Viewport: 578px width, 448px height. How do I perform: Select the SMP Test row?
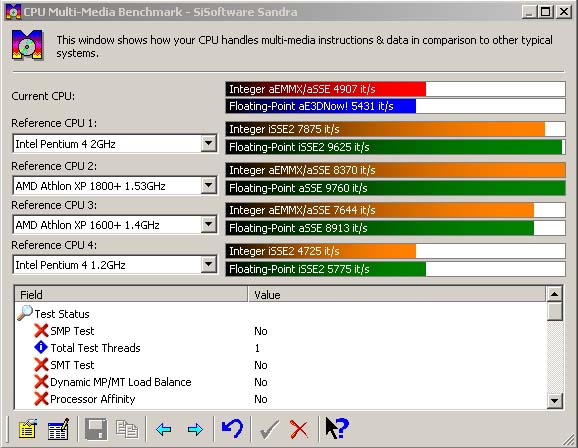click(280, 331)
